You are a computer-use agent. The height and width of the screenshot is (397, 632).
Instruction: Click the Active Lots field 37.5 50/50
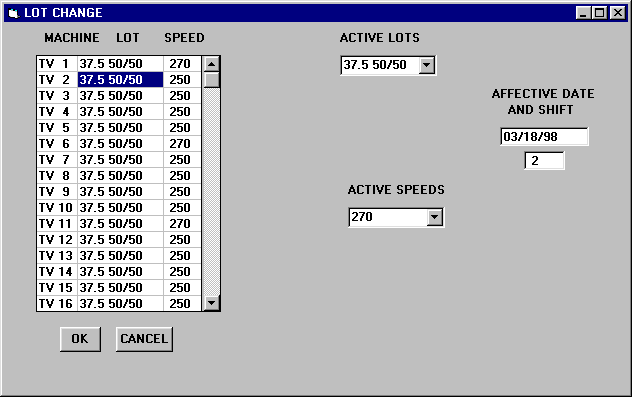pos(380,65)
